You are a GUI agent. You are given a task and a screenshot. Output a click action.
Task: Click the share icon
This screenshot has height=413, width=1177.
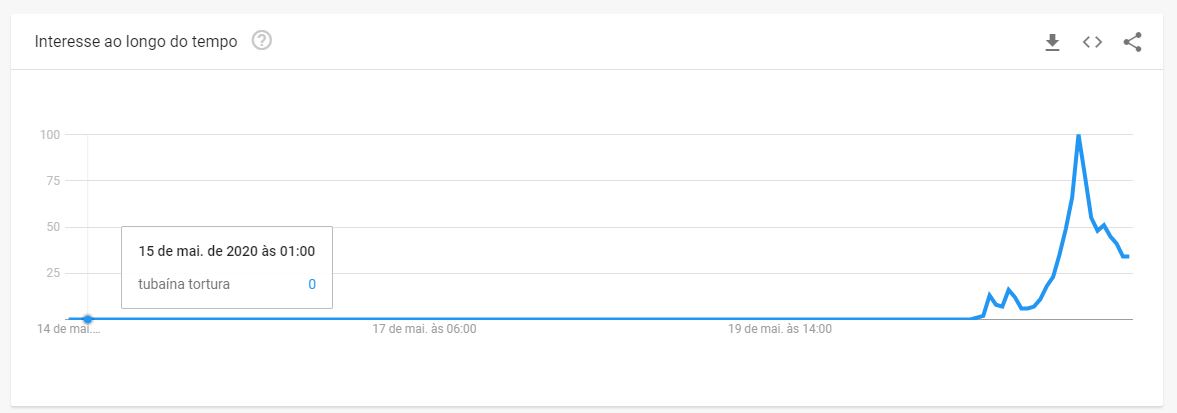(x=1132, y=42)
